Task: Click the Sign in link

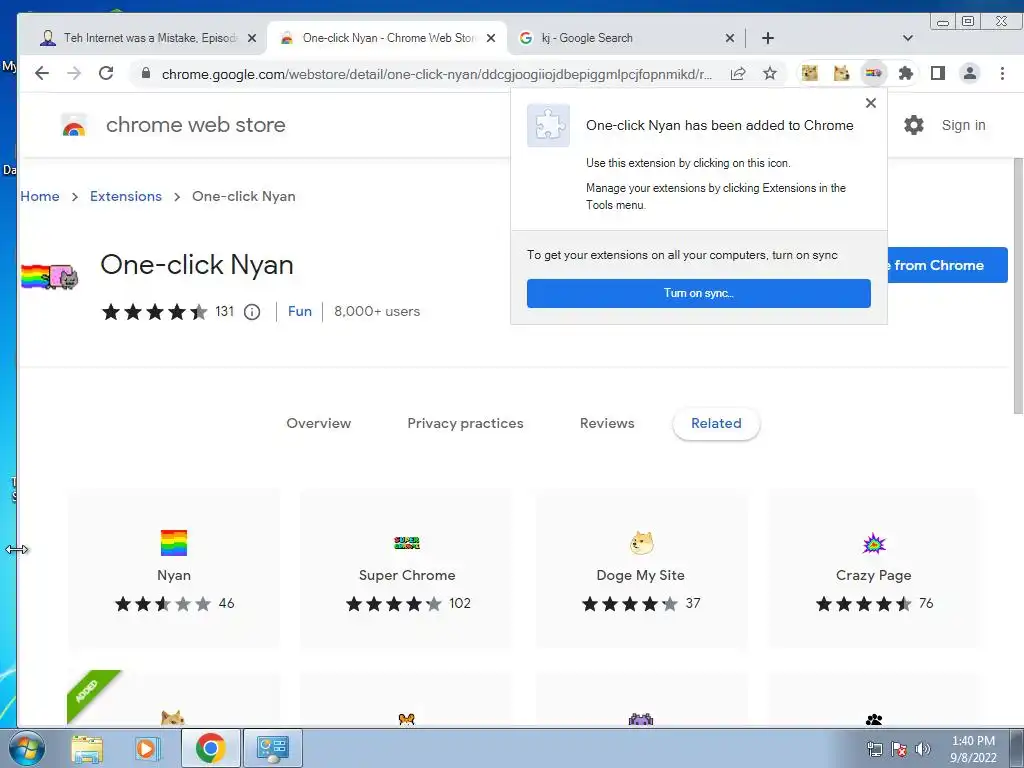Action: [x=963, y=125]
